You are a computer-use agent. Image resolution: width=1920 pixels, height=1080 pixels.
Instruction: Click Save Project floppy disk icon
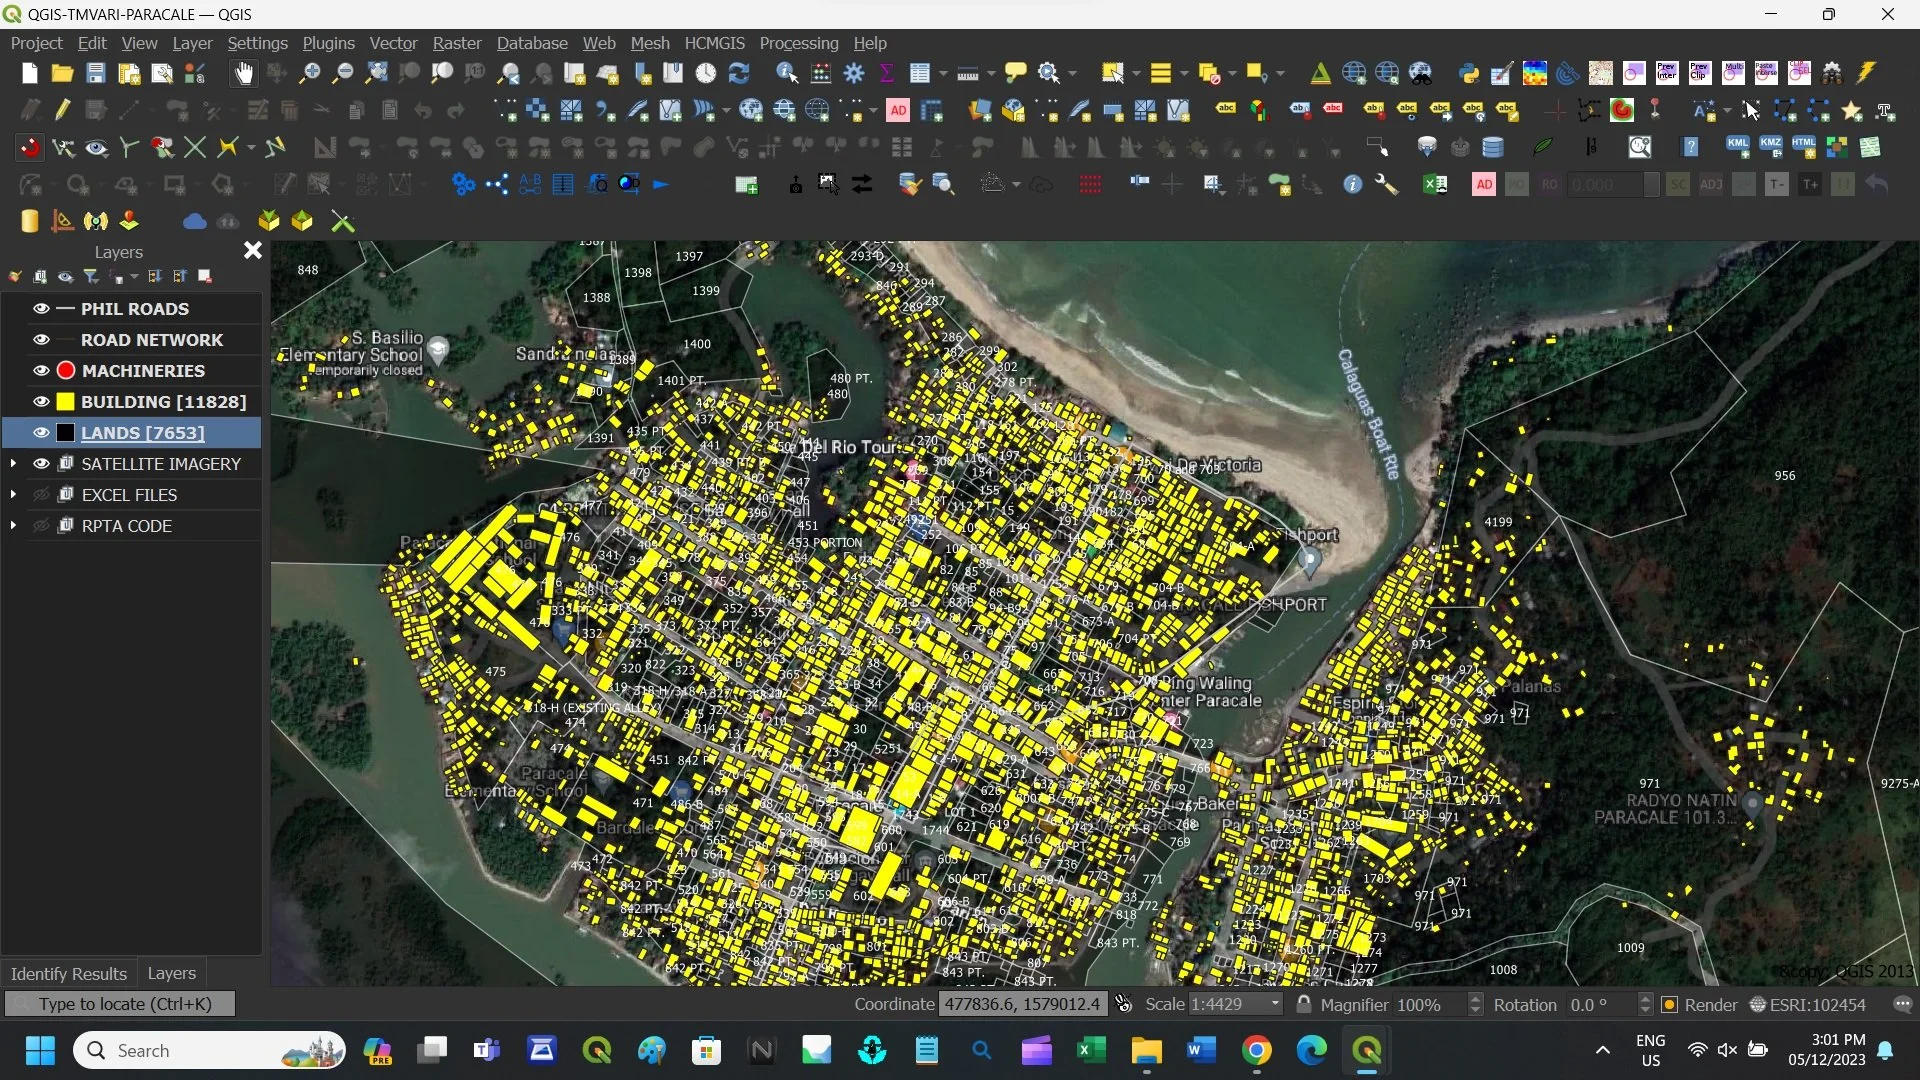pyautogui.click(x=95, y=73)
